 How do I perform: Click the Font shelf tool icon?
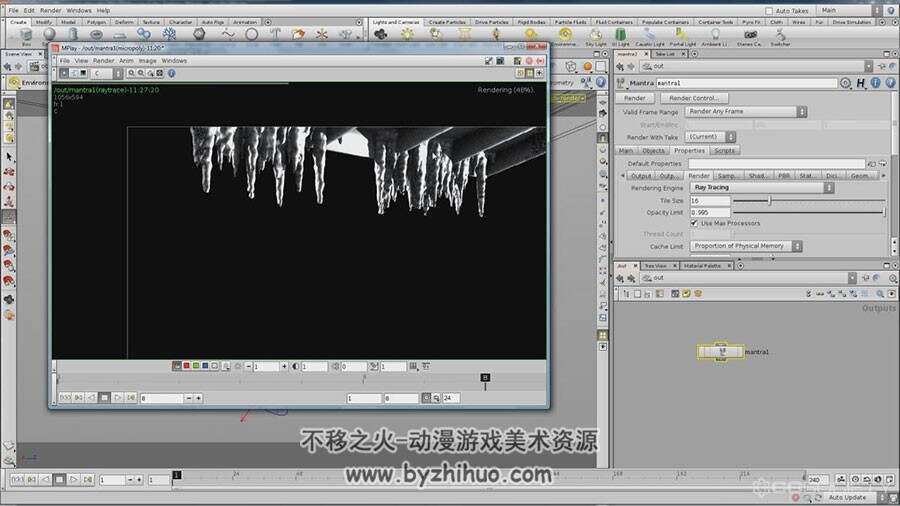point(275,34)
